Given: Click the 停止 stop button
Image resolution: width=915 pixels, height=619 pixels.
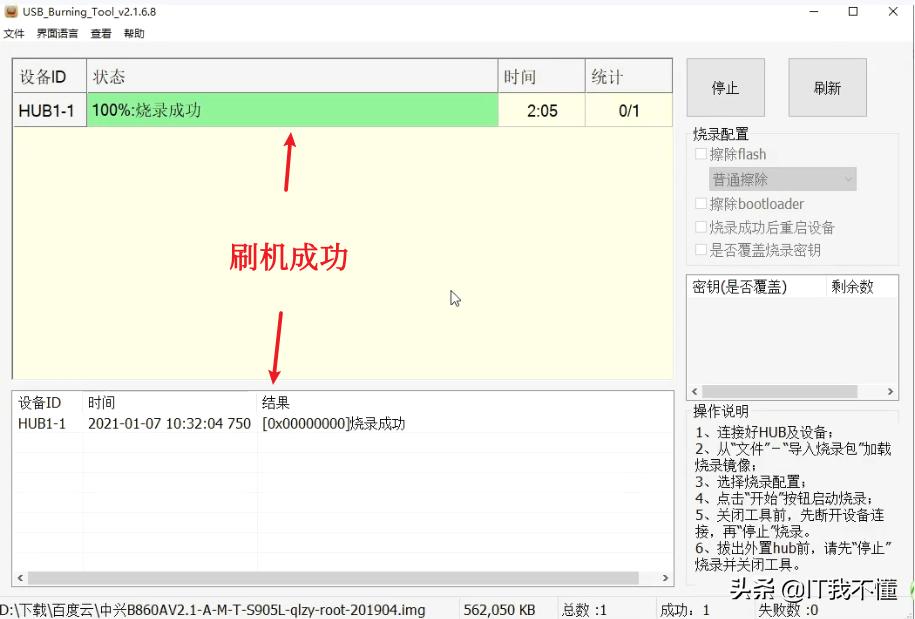Looking at the screenshot, I should pyautogui.click(x=725, y=87).
